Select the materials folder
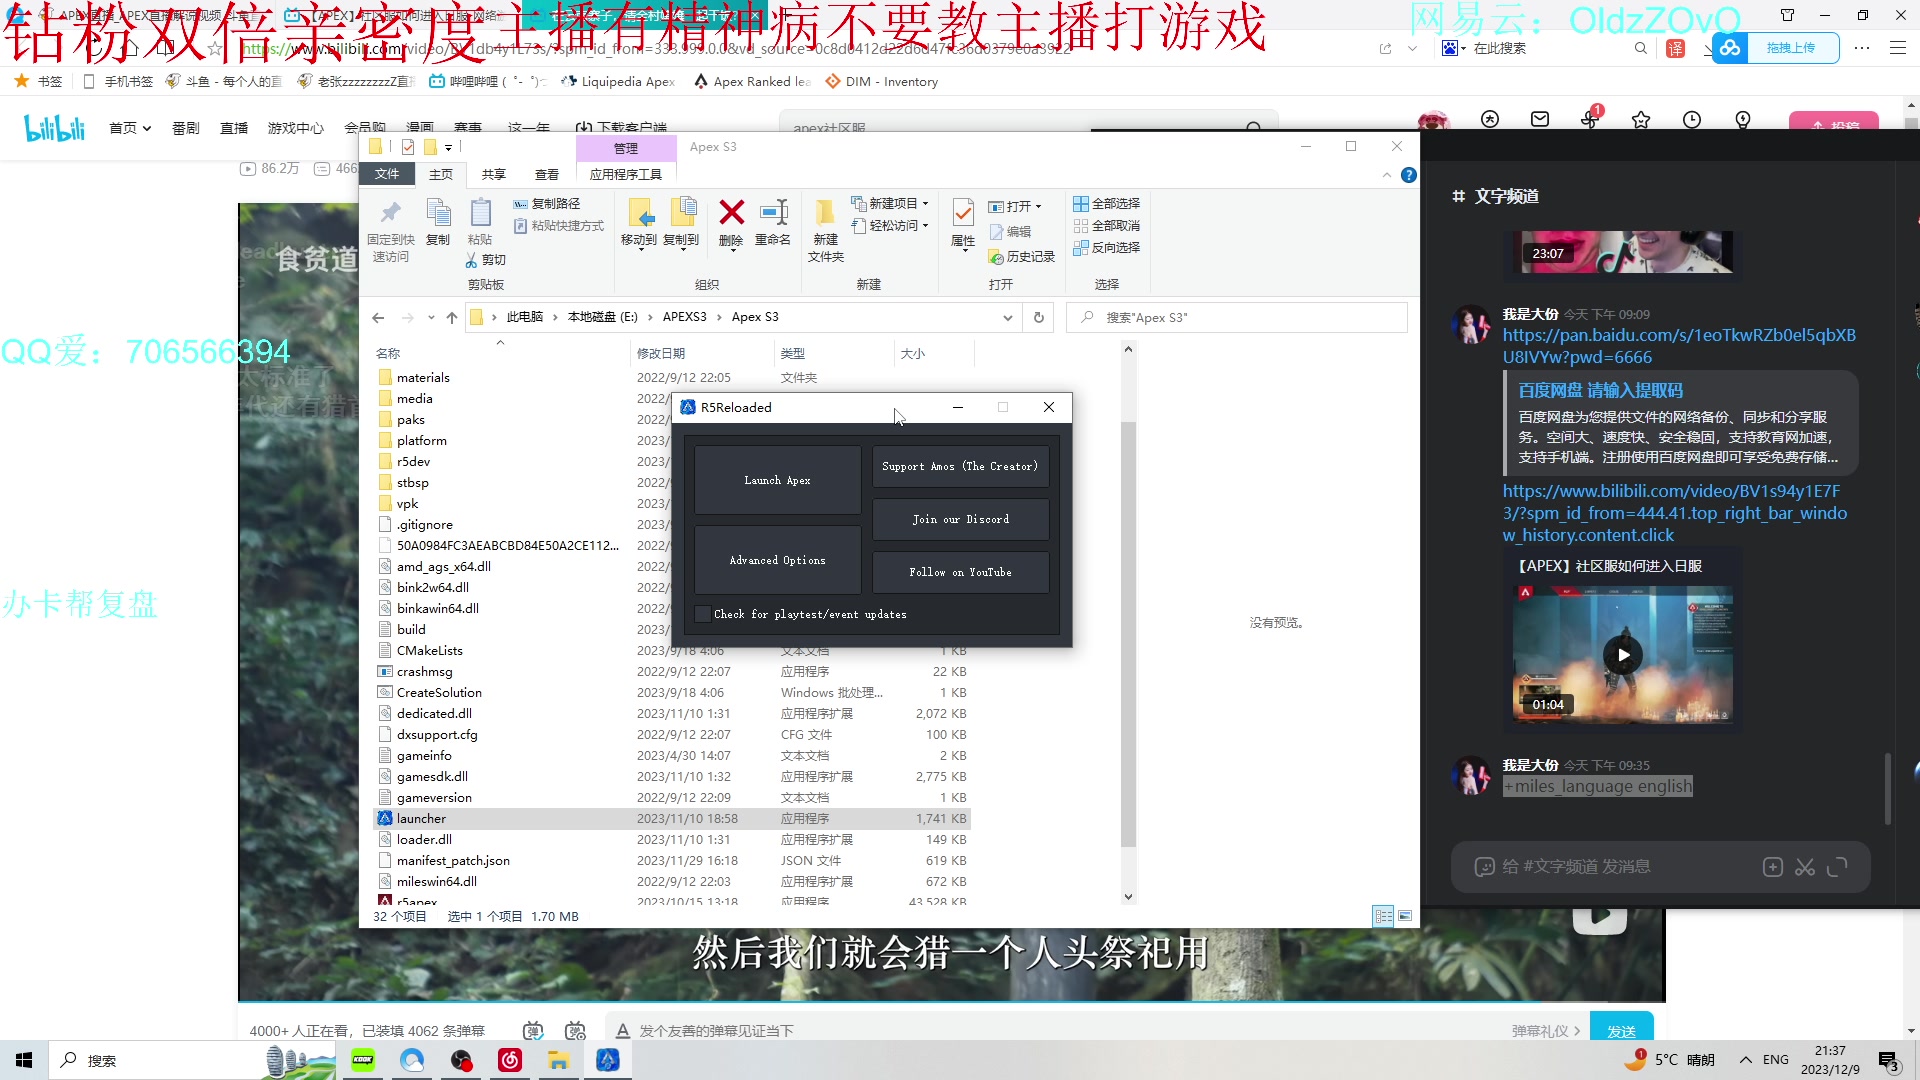This screenshot has height=1080, width=1920. point(672,377)
